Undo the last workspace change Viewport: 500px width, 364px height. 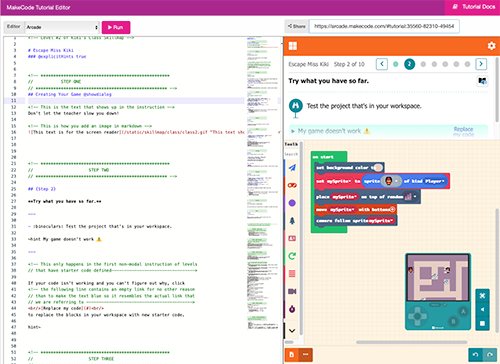coord(476,355)
